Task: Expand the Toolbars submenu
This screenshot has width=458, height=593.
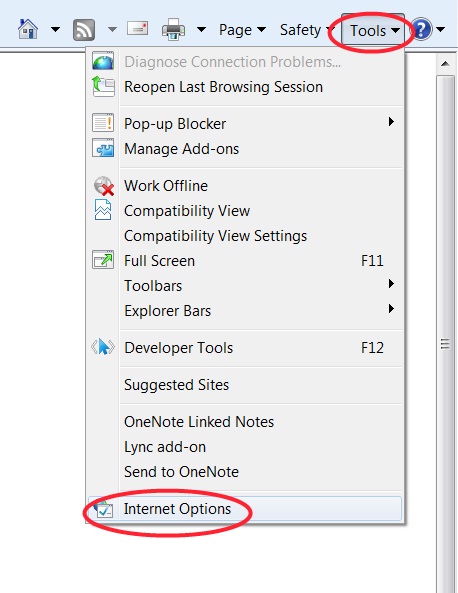Action: [x=245, y=286]
